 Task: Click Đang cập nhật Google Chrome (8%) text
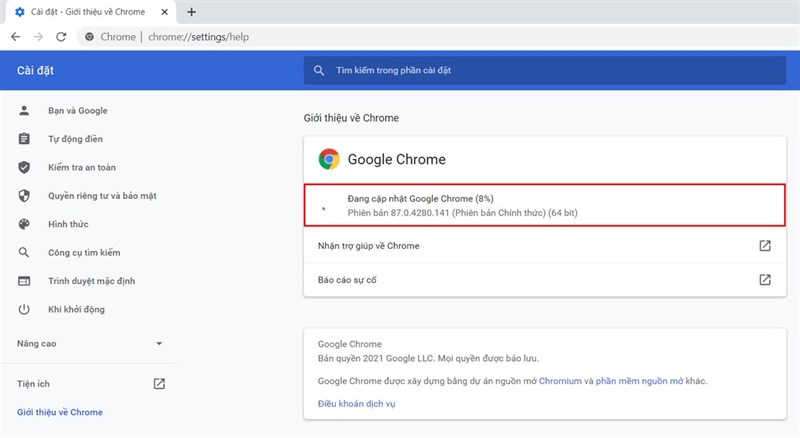(420, 199)
